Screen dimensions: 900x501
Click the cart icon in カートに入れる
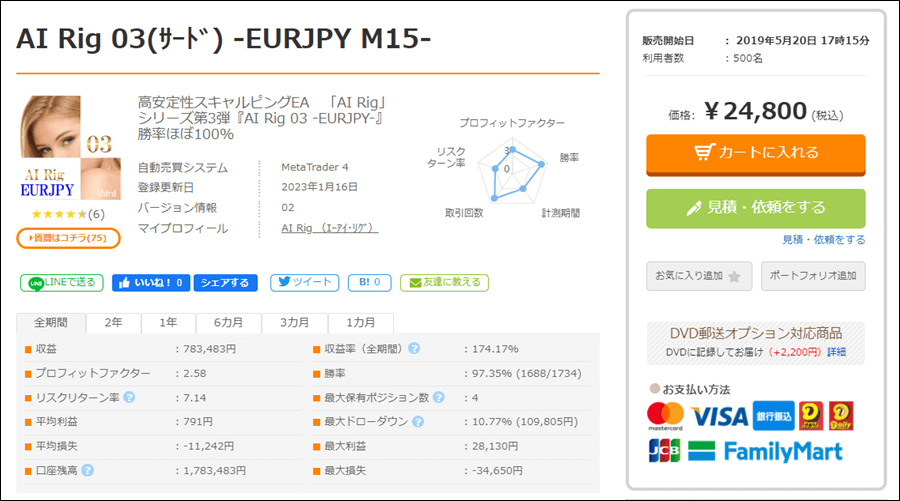tap(704, 152)
